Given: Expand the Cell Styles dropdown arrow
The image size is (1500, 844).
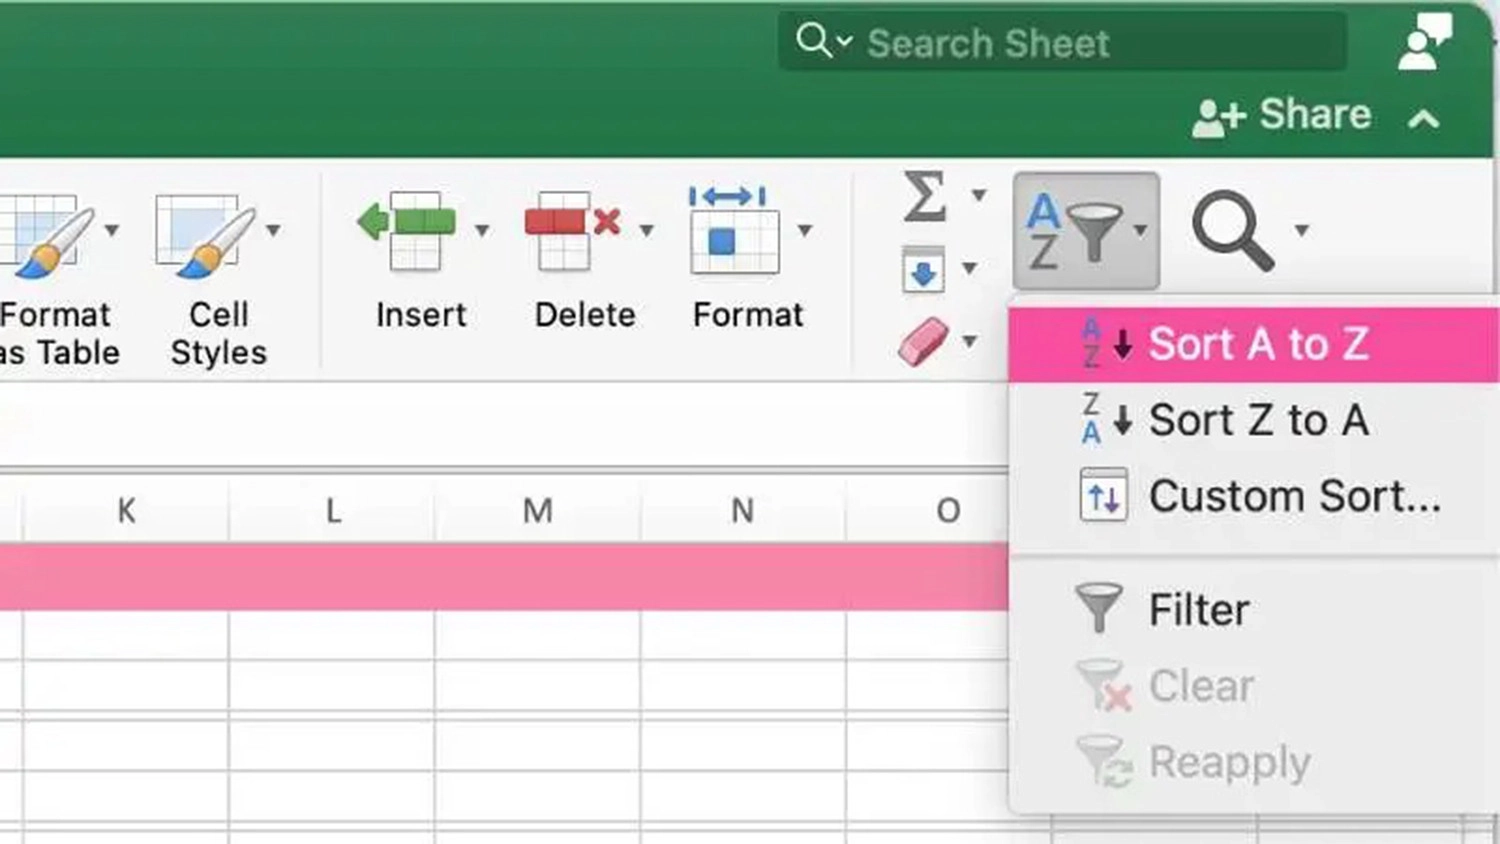Looking at the screenshot, I should [273, 231].
